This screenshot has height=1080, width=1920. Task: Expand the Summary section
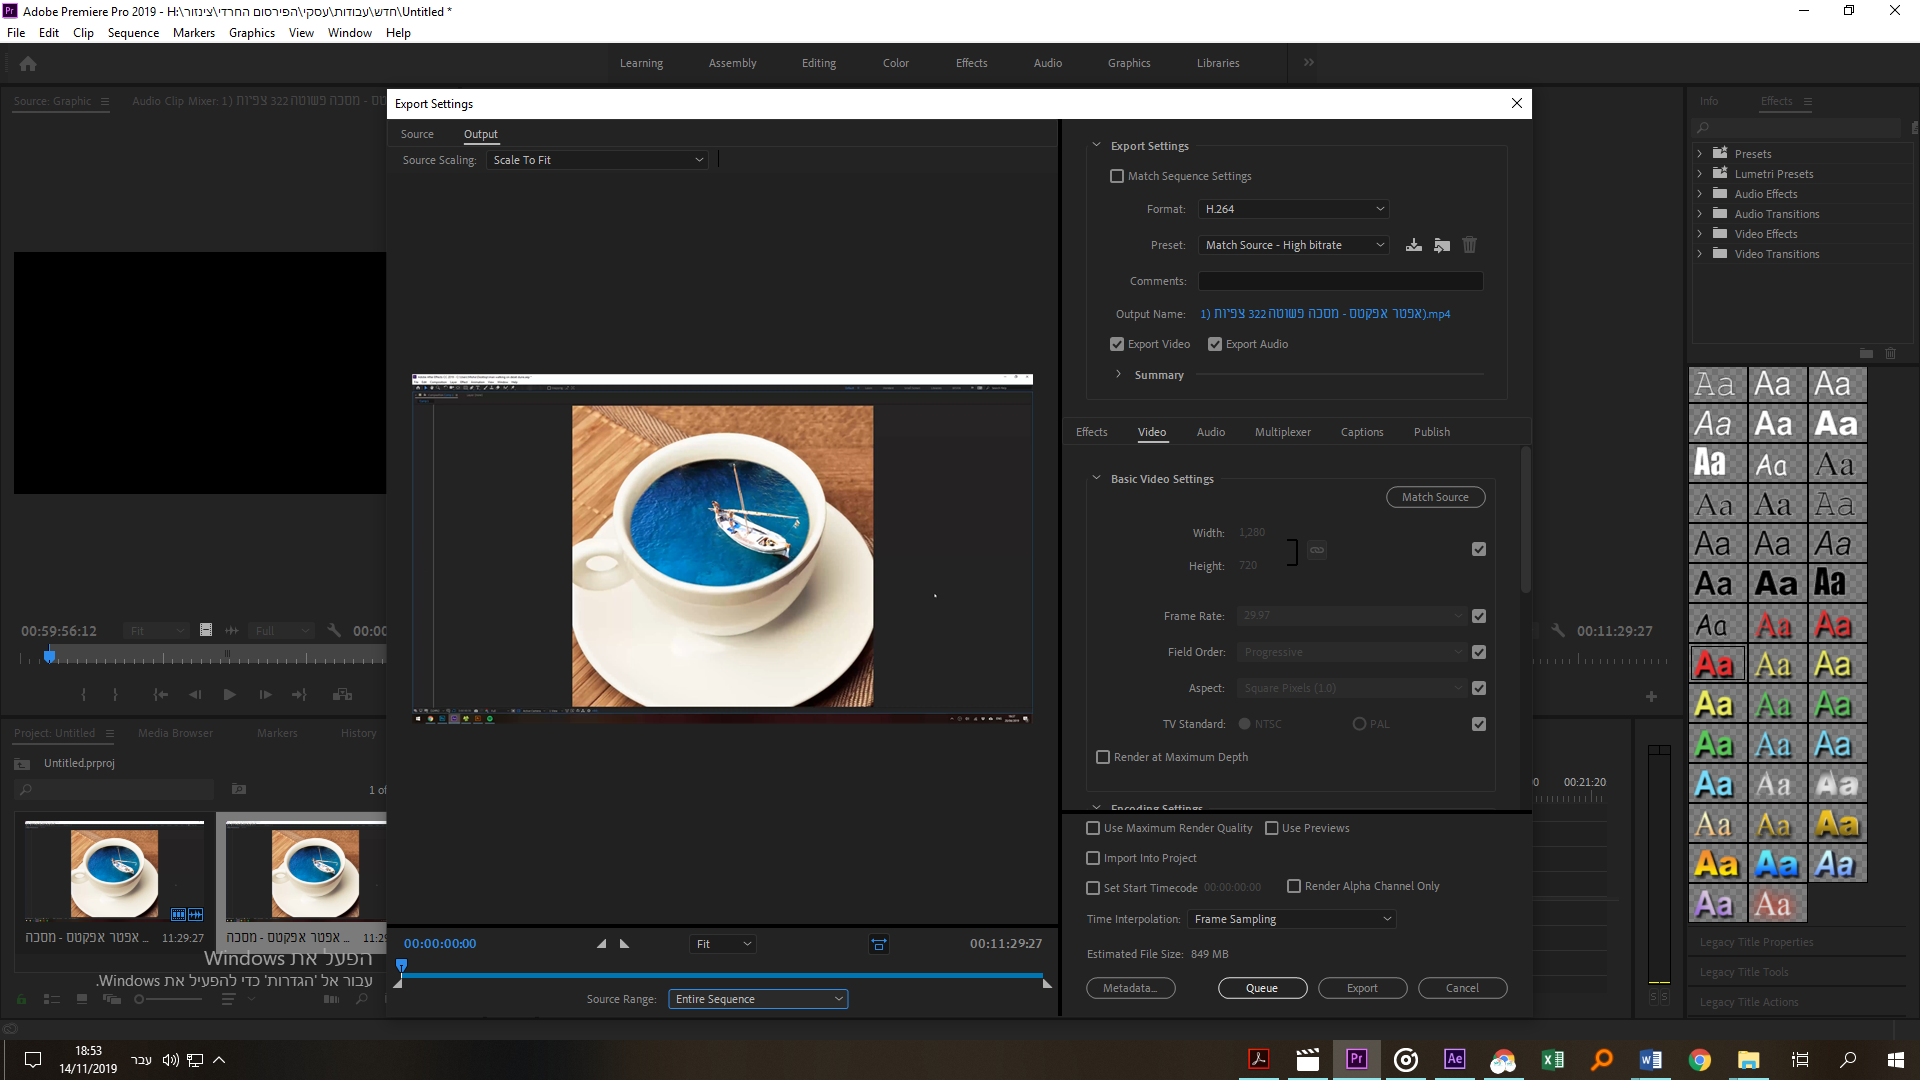click(1118, 375)
